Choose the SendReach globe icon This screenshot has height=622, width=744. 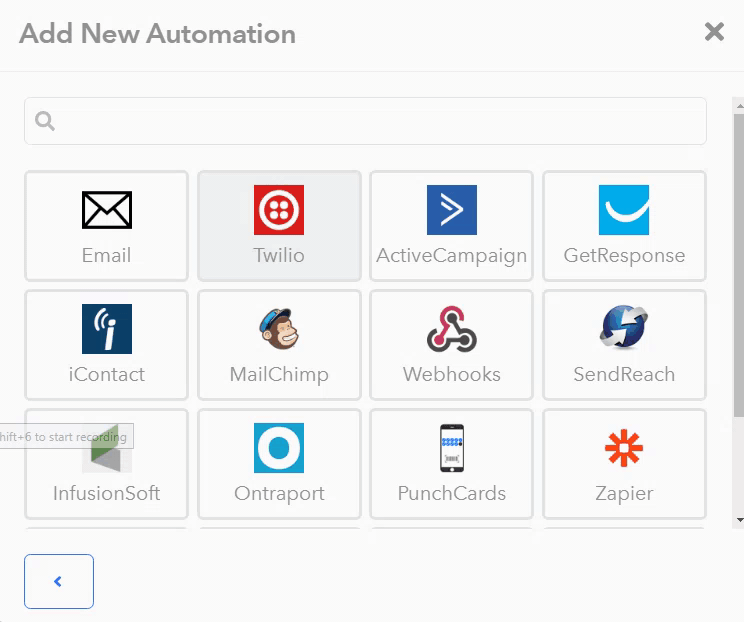click(x=624, y=327)
